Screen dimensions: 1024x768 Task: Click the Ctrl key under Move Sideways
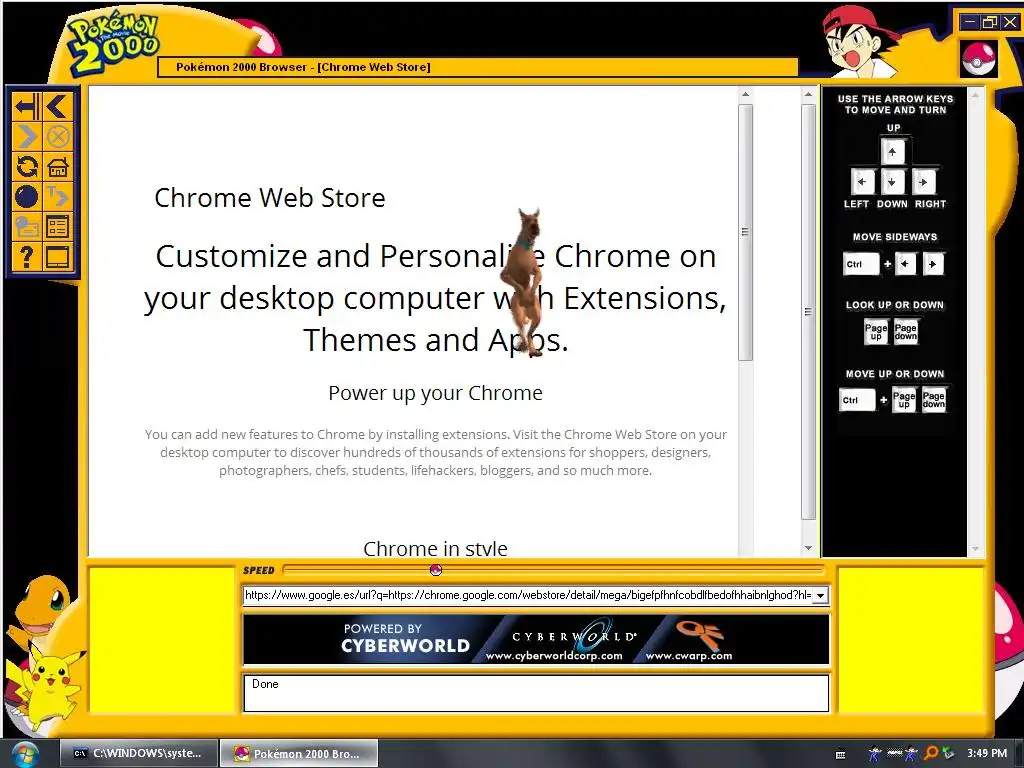point(861,264)
